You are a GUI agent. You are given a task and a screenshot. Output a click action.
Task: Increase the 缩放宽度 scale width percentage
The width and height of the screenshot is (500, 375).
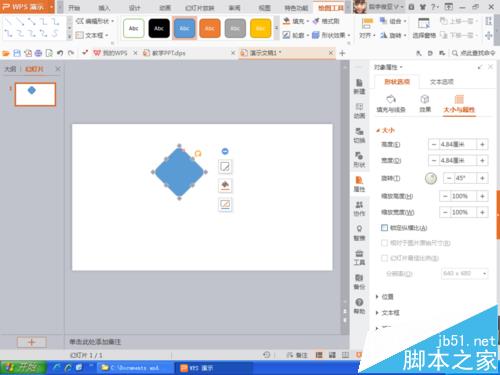(482, 212)
